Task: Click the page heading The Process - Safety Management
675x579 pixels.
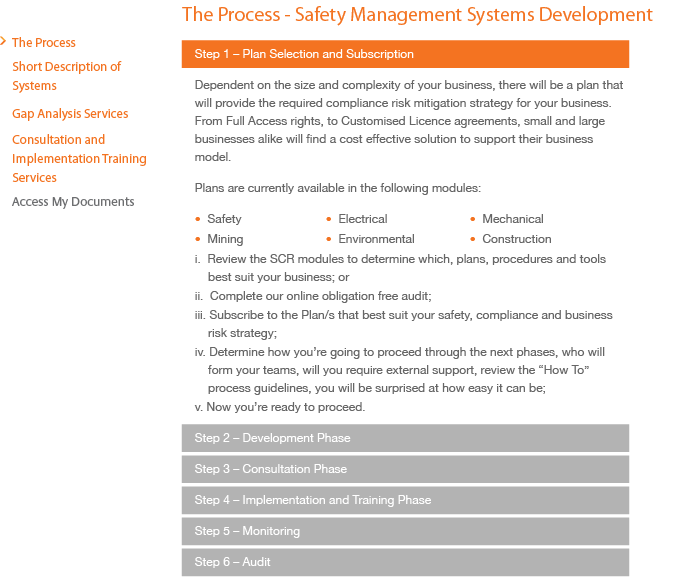Action: click(x=417, y=15)
